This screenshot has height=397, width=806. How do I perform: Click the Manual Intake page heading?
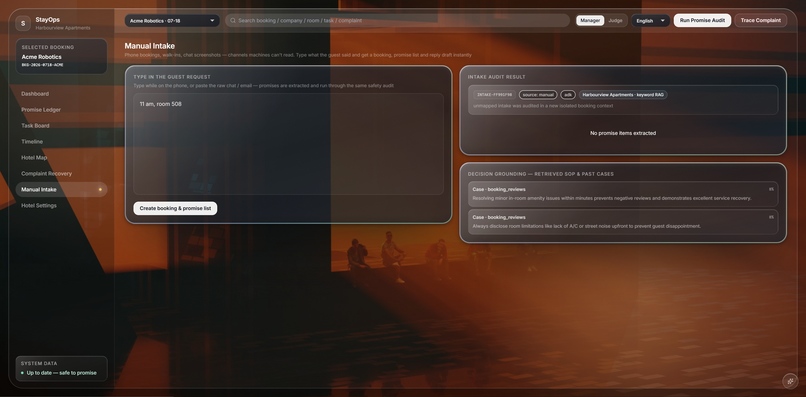click(x=150, y=46)
